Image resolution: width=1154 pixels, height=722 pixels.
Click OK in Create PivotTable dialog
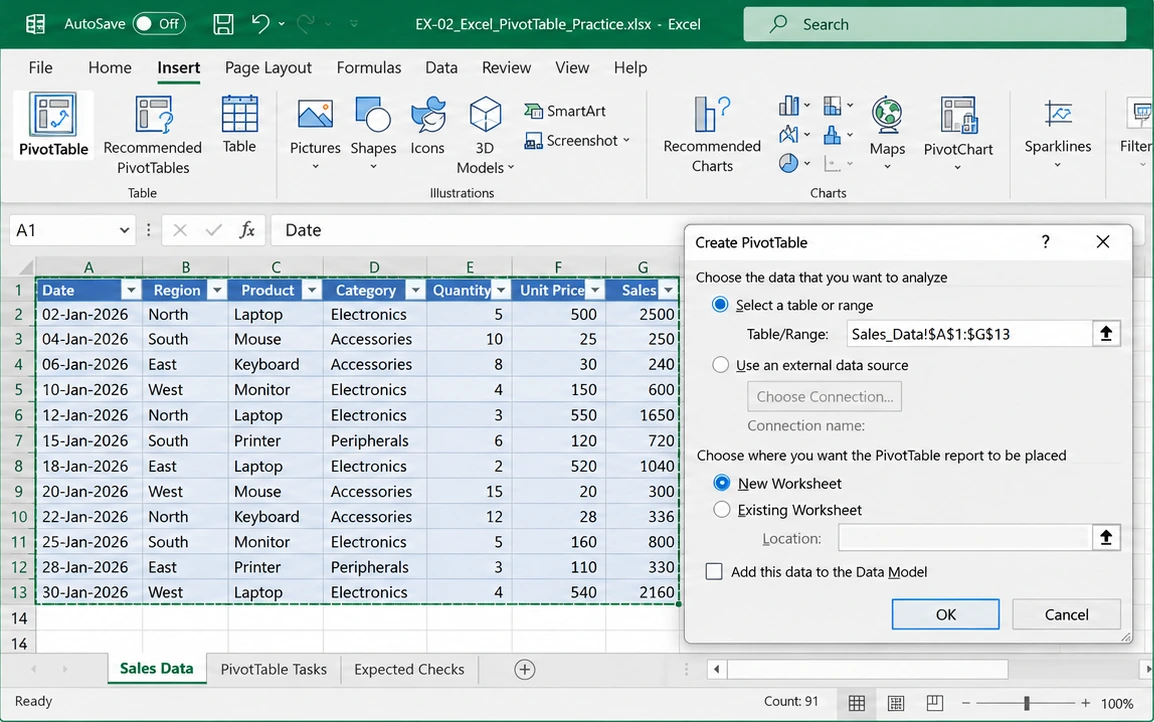[946, 615]
